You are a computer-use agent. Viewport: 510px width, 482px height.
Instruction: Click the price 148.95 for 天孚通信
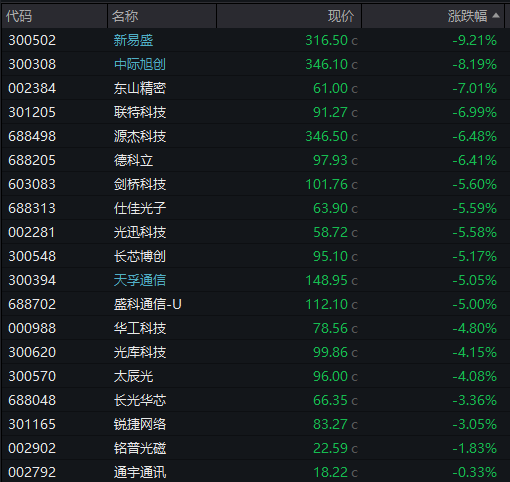327,280
